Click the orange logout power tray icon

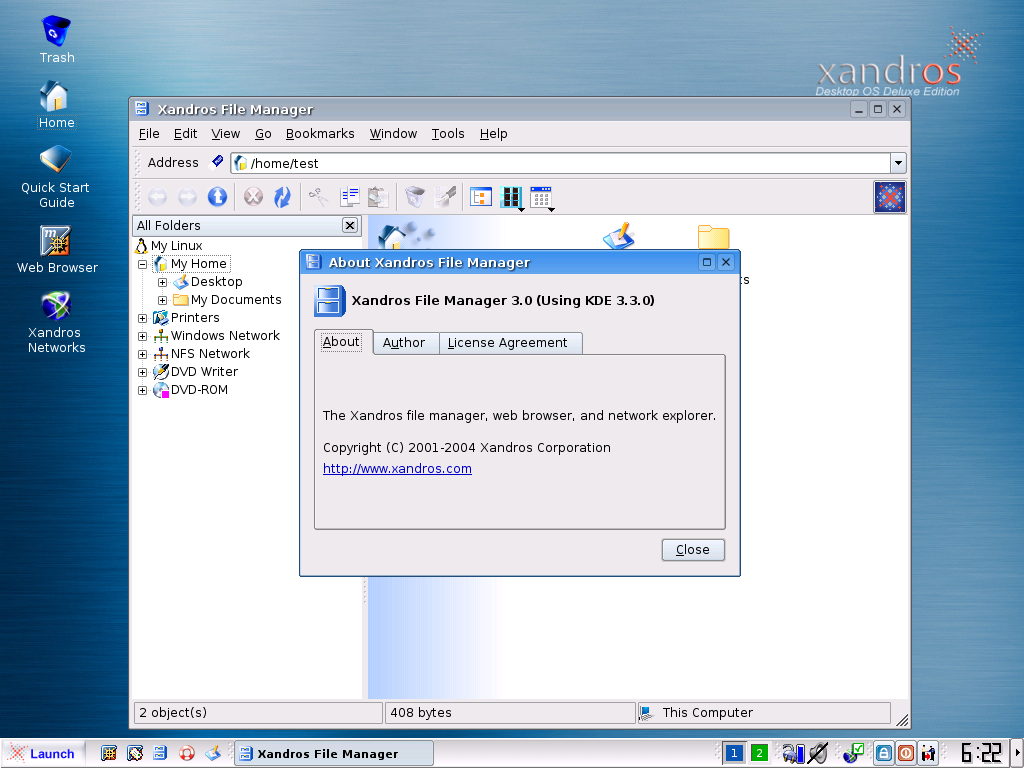click(906, 753)
